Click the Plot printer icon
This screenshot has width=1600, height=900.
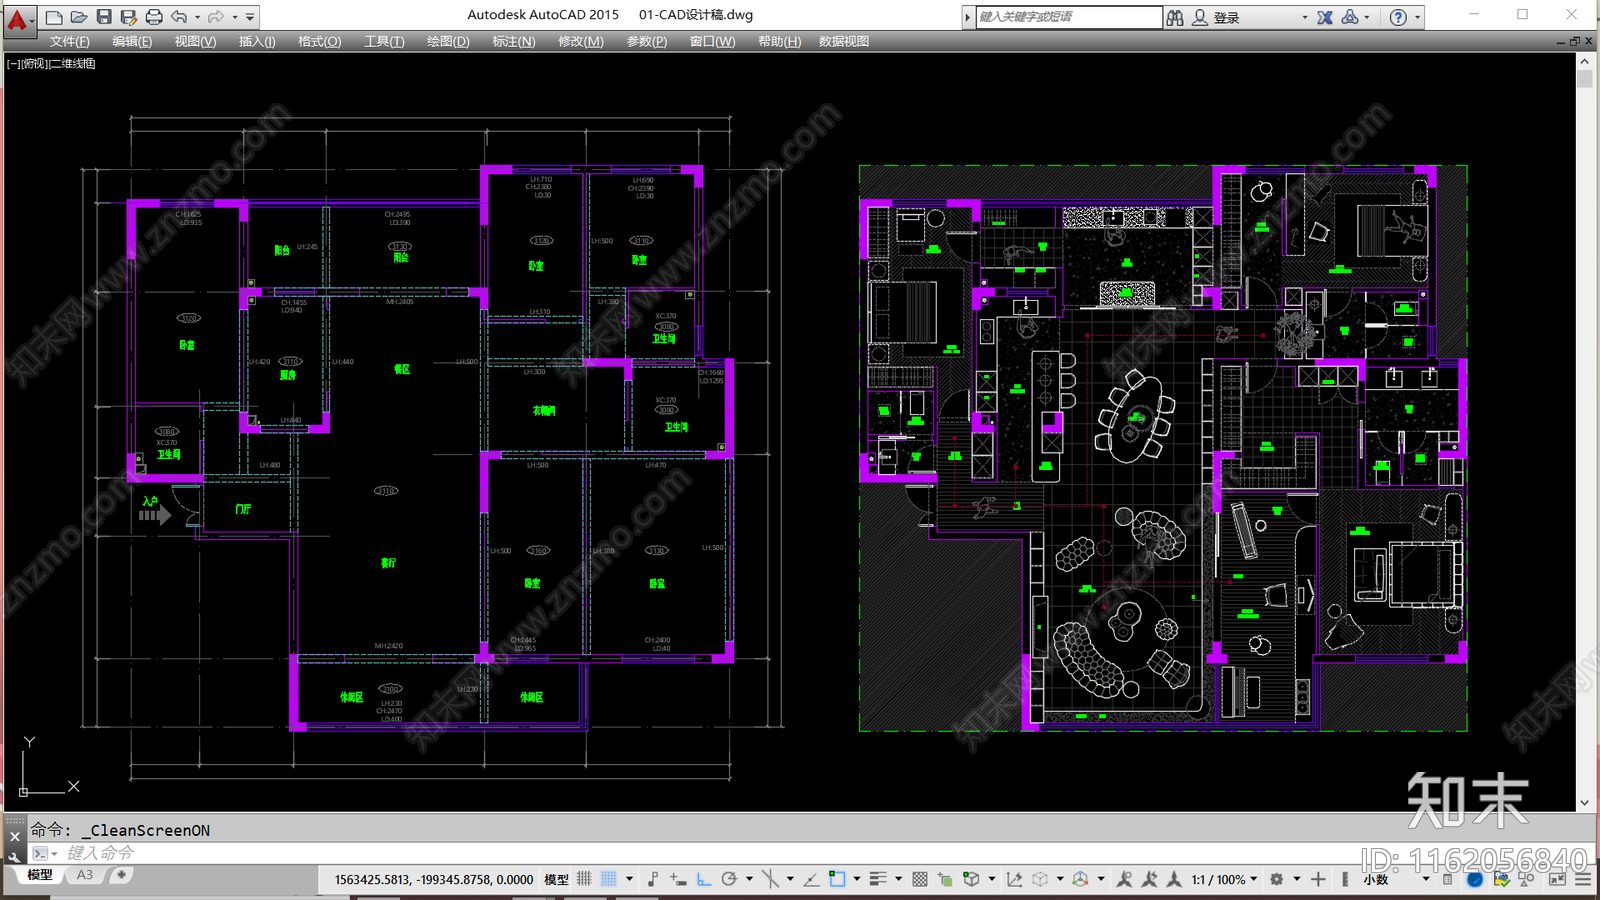coord(154,17)
